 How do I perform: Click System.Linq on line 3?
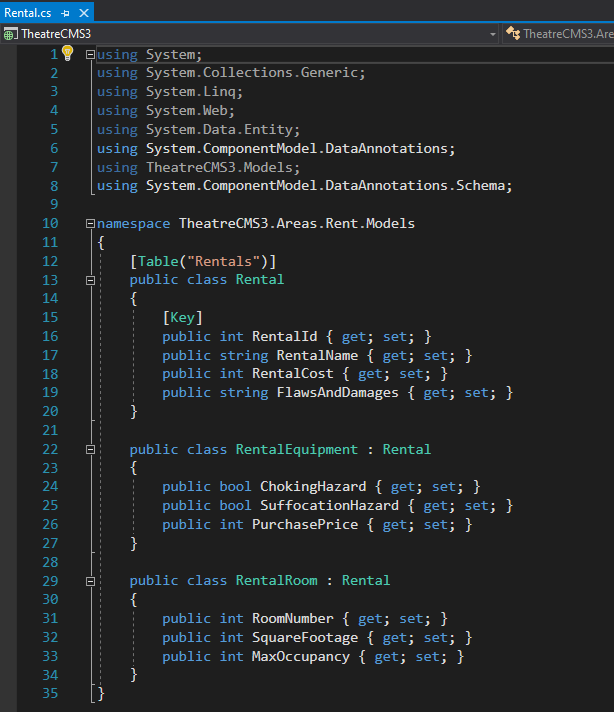[191, 92]
